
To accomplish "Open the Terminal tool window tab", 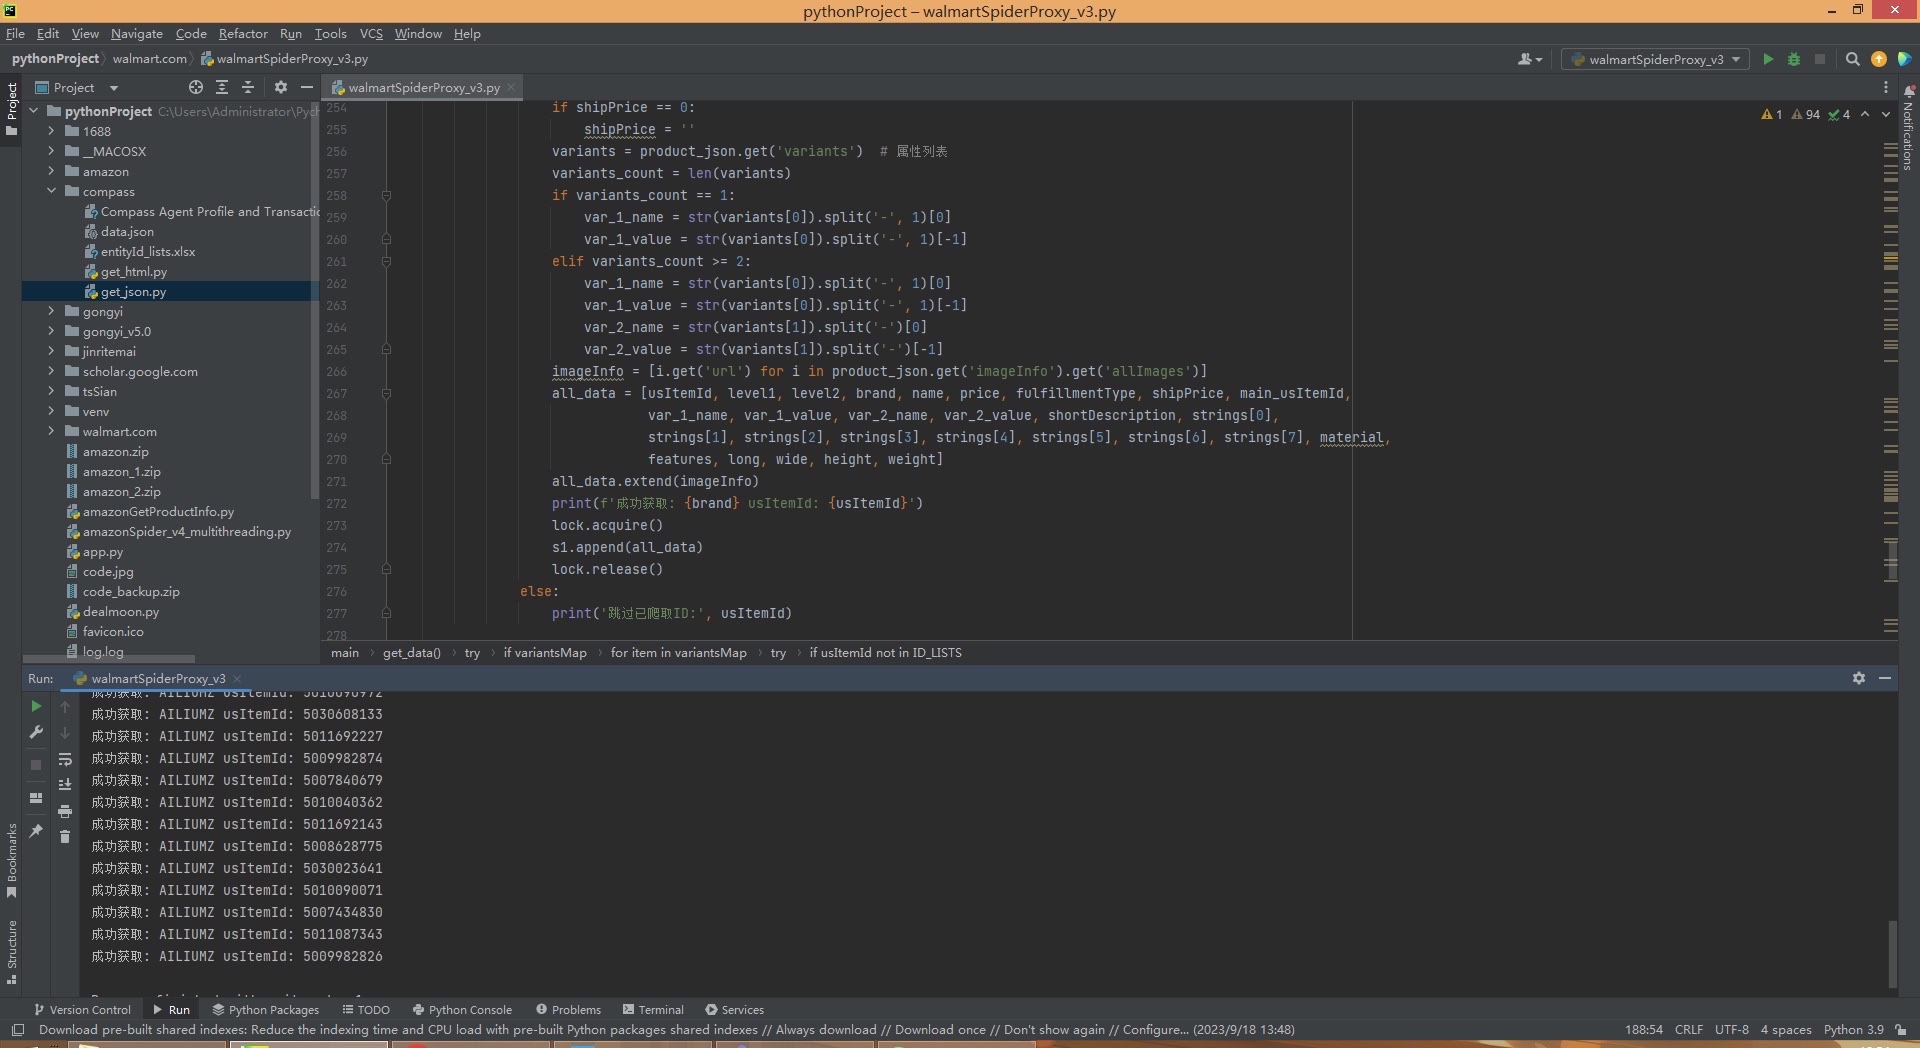I will pyautogui.click(x=653, y=1010).
